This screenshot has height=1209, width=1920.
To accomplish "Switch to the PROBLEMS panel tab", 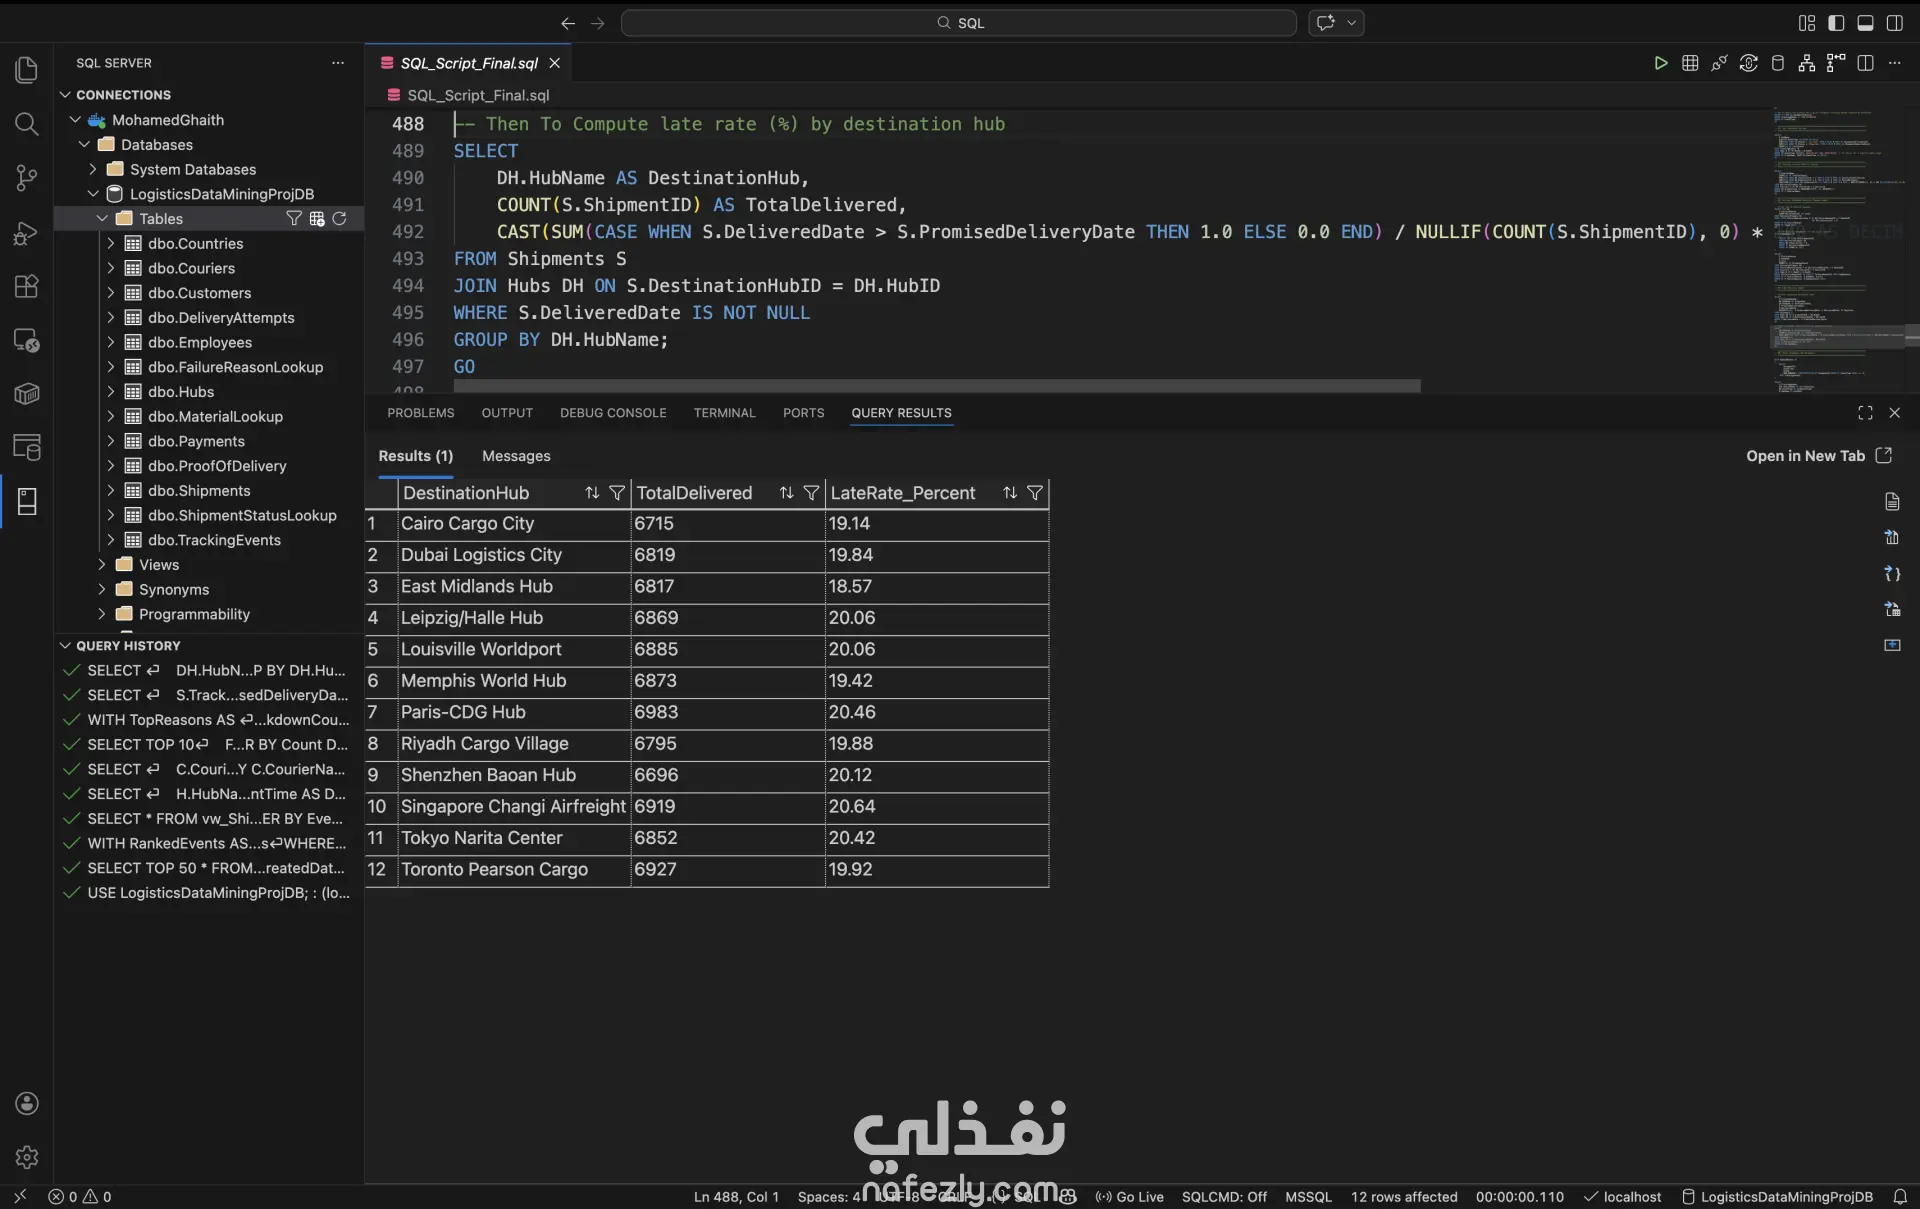I will (420, 413).
